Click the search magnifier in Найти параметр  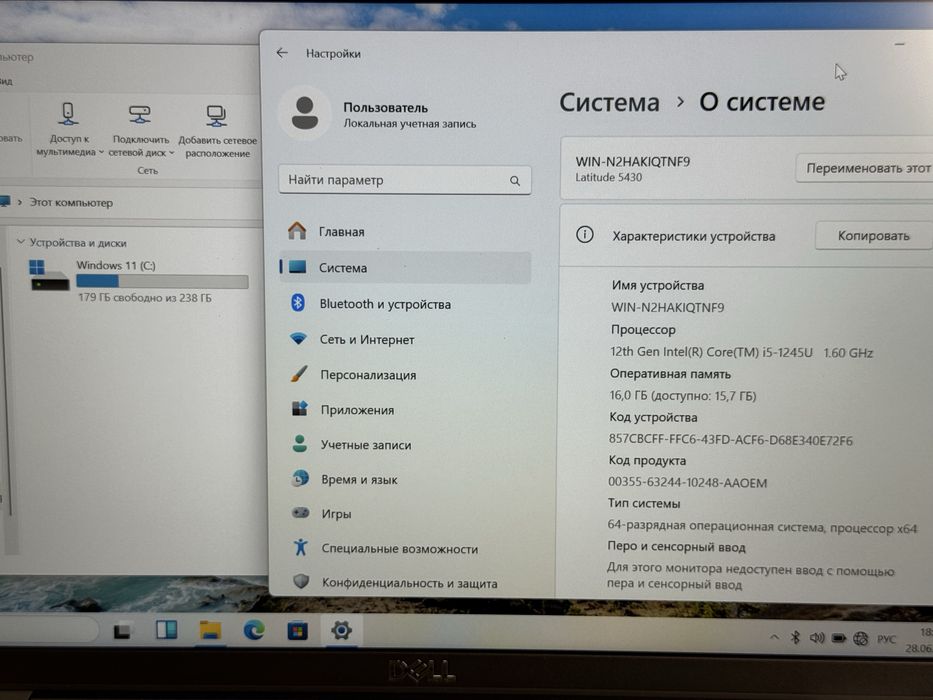515,181
